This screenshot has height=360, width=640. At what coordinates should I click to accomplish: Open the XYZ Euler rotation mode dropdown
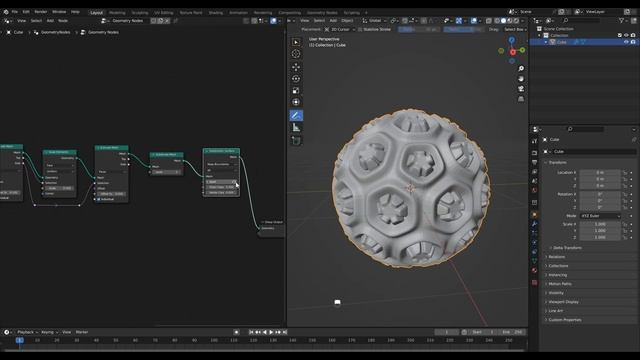coord(600,216)
